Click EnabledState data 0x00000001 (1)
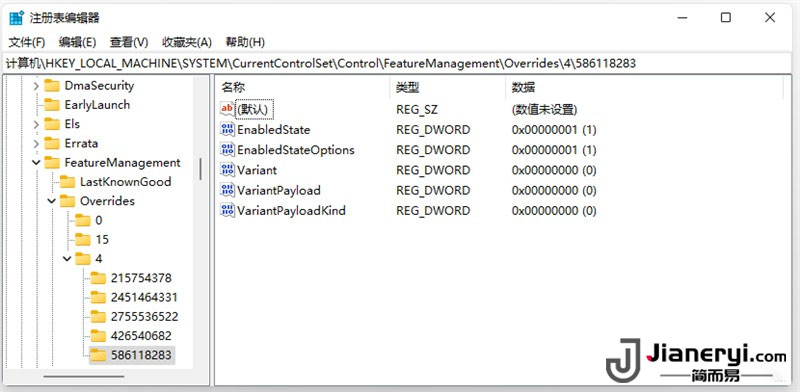This screenshot has height=392, width=800. pyautogui.click(x=554, y=130)
